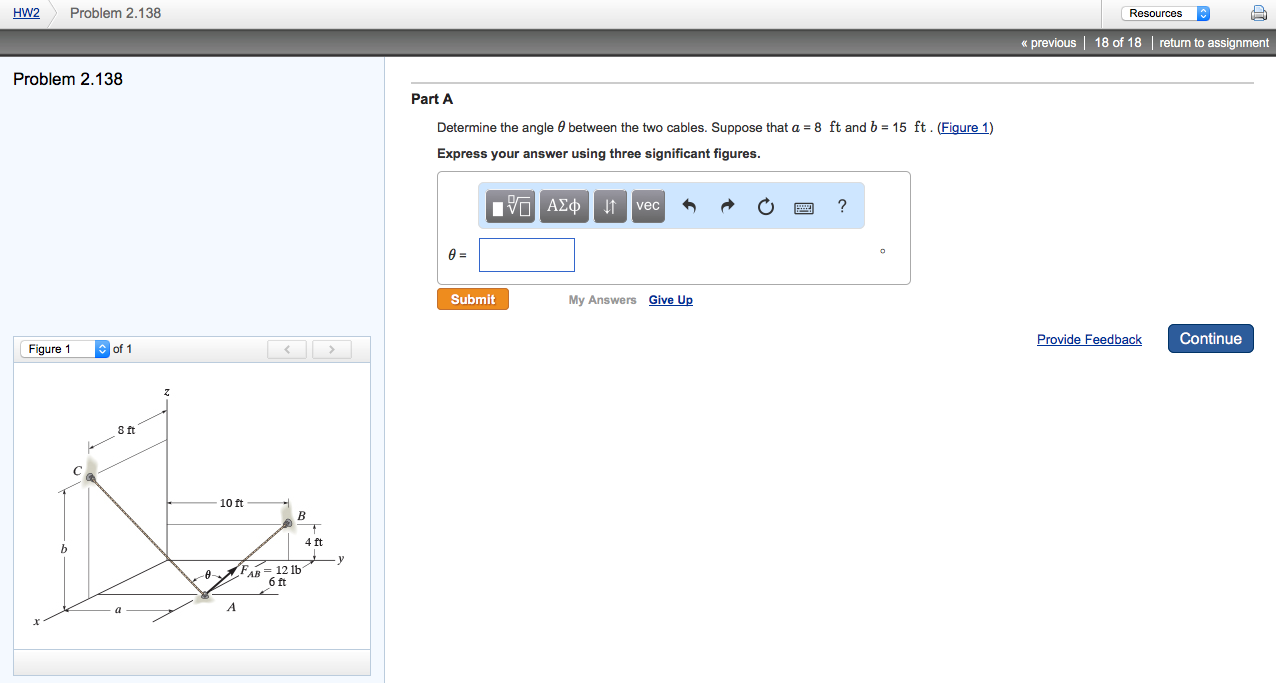View My Answers
This screenshot has width=1276, height=683.
point(602,300)
